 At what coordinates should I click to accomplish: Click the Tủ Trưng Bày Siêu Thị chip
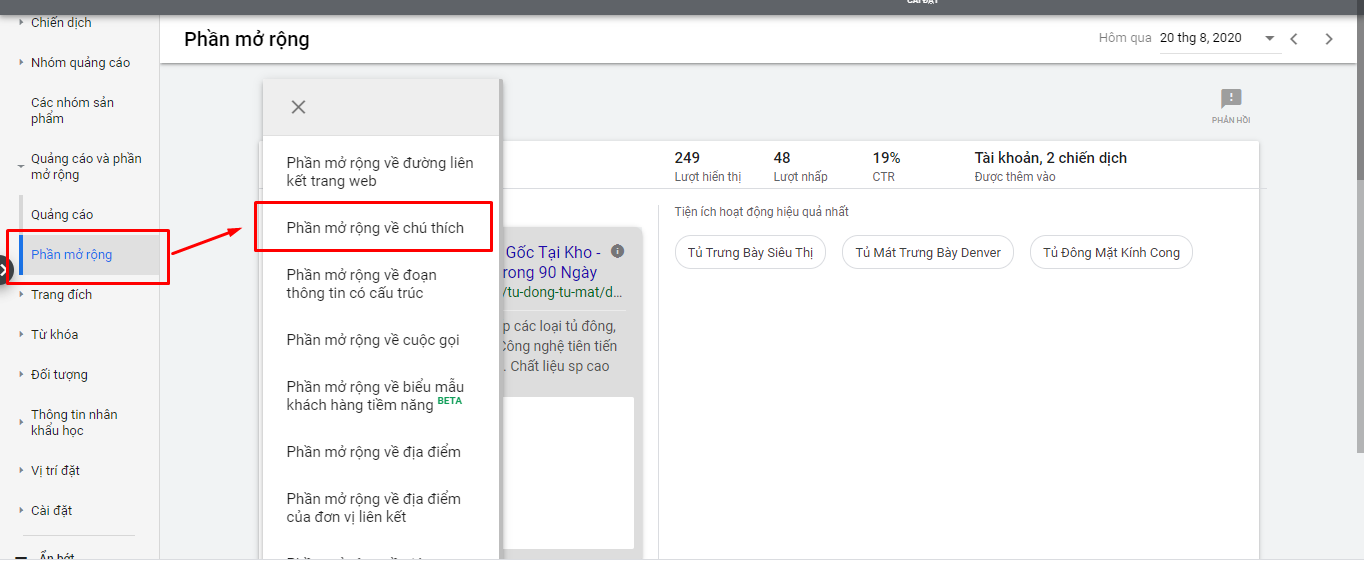[750, 252]
